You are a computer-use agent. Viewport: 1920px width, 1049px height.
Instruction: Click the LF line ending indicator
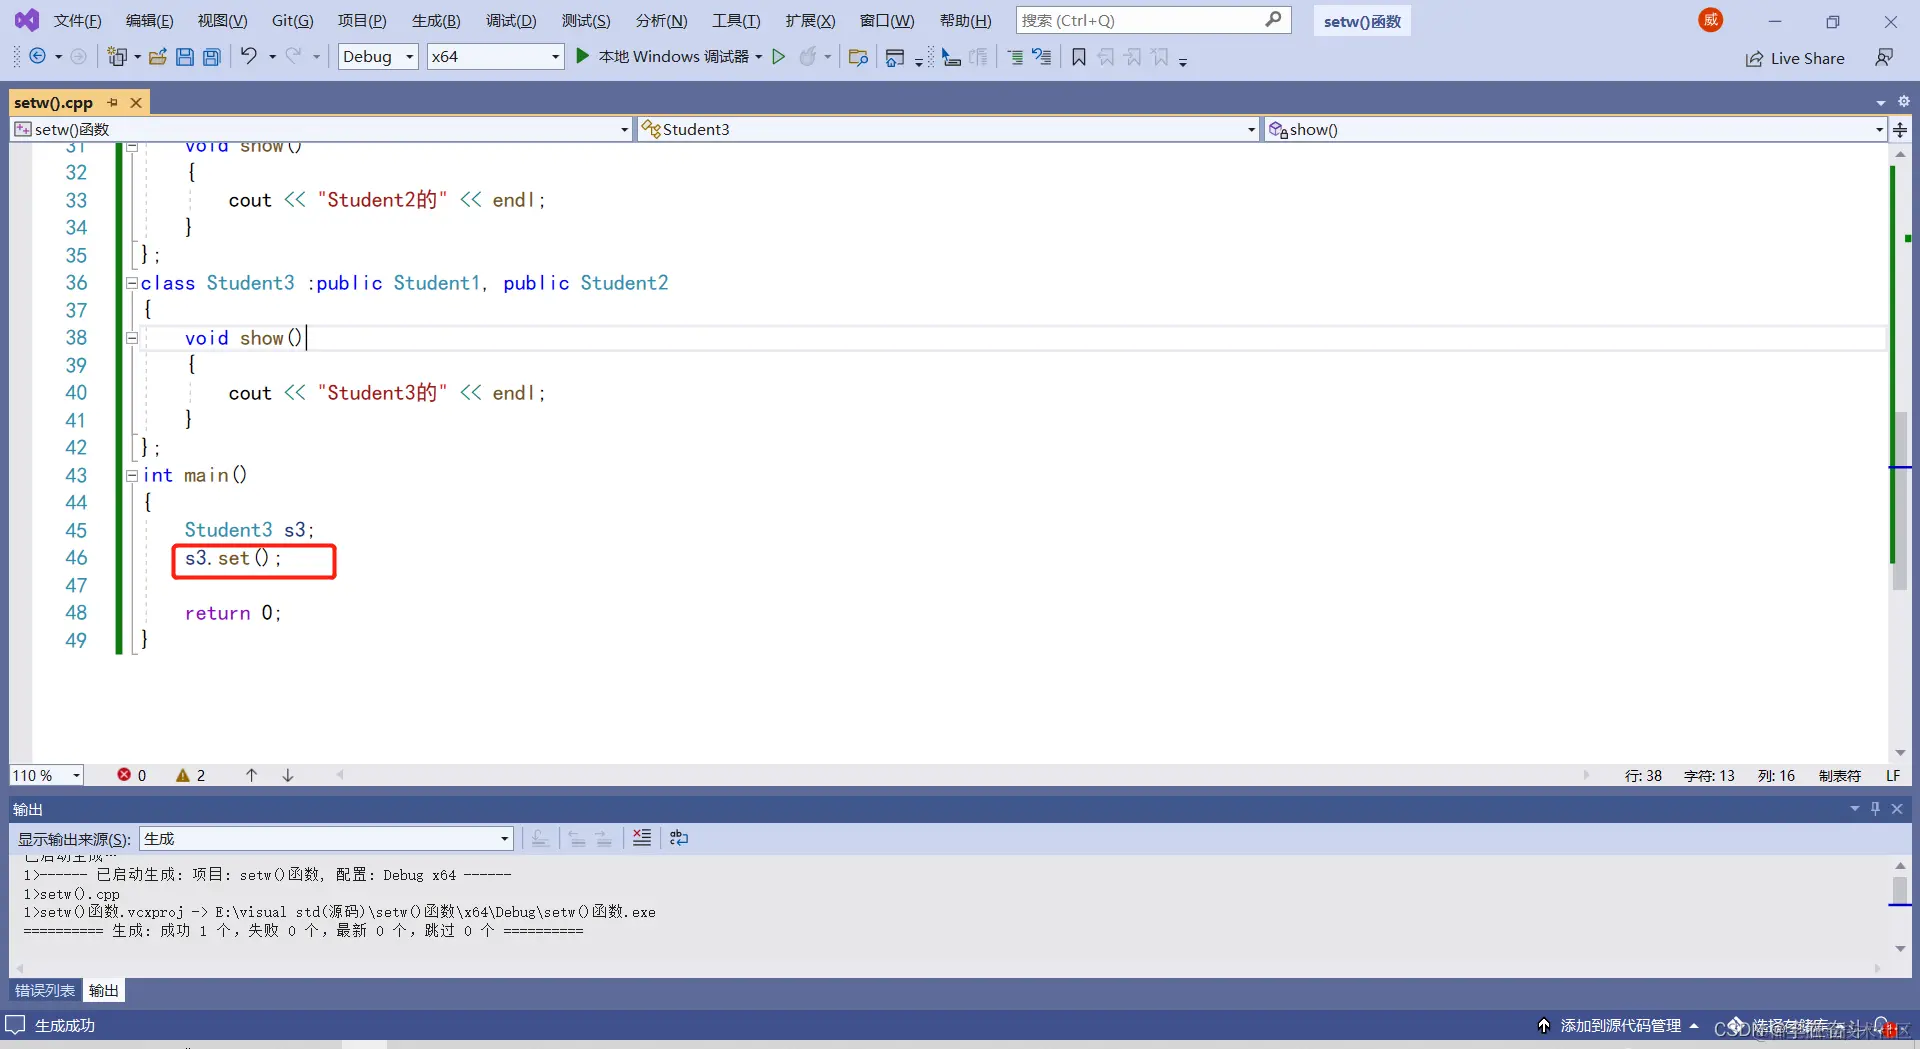click(x=1893, y=775)
